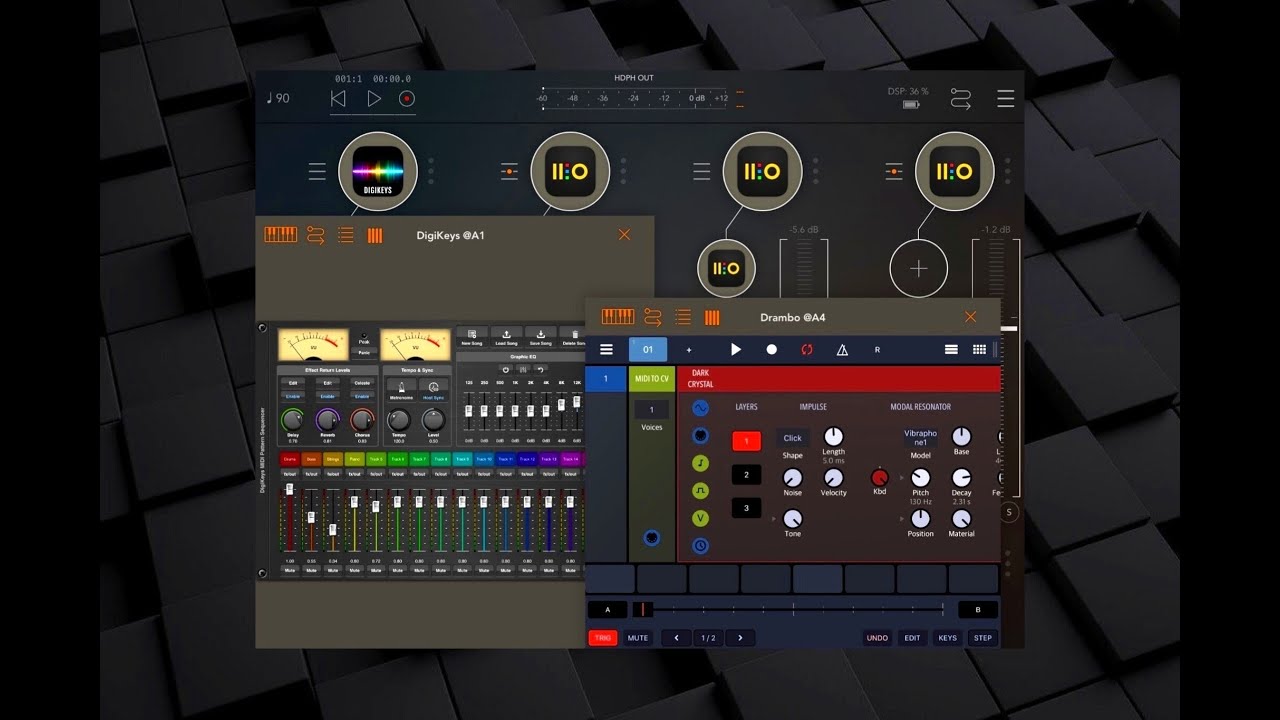Image resolution: width=1280 pixels, height=720 pixels.
Task: Toggle the Graphic EQ power button
Action: coord(506,368)
